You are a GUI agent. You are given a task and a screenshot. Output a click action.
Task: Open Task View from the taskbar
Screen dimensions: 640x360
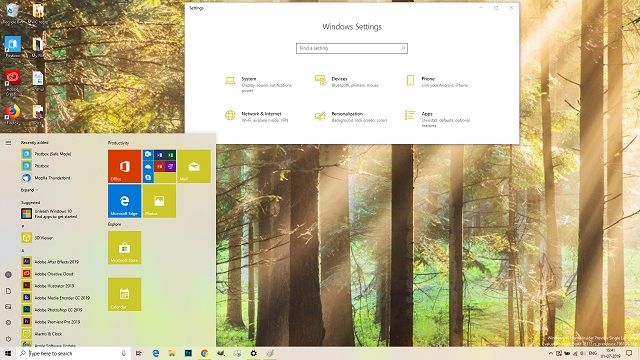tap(139, 353)
